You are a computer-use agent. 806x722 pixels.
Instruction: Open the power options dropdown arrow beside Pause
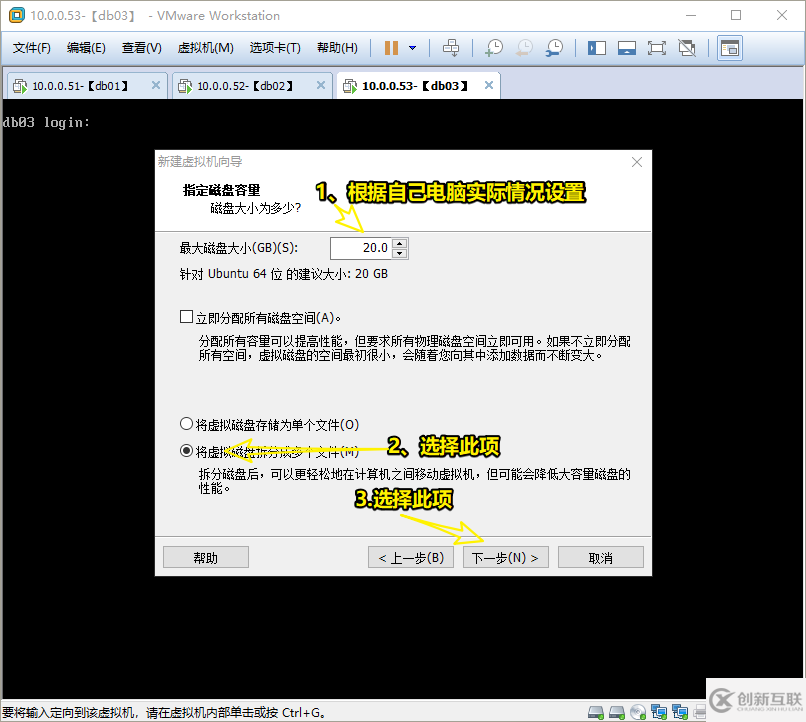coord(412,48)
